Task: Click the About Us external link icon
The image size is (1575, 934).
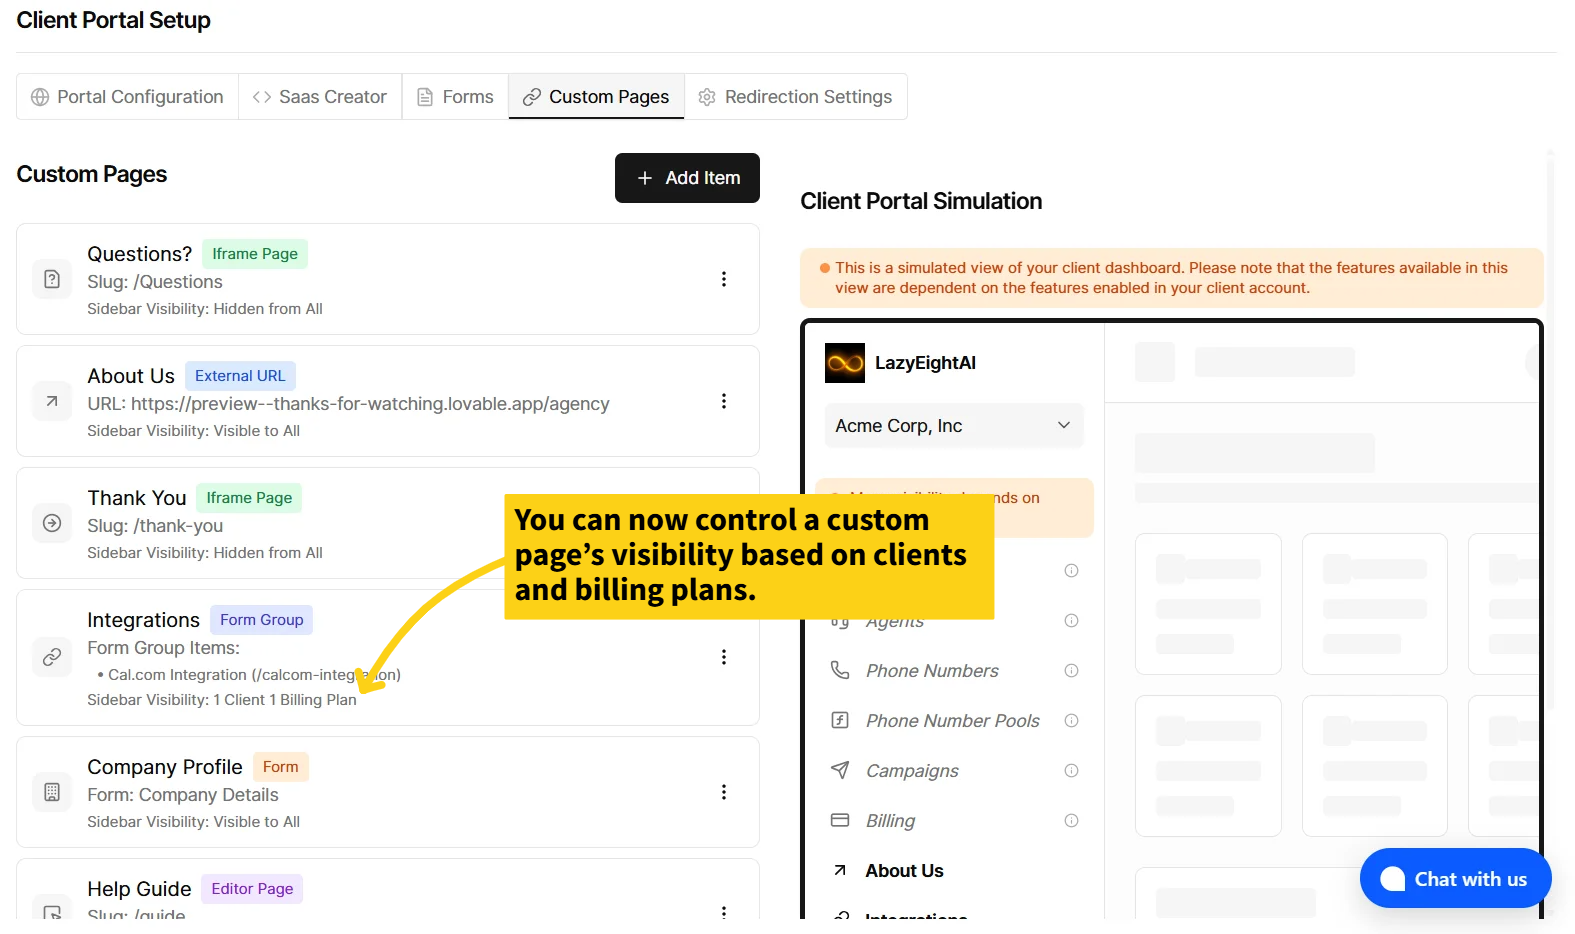Action: (52, 401)
